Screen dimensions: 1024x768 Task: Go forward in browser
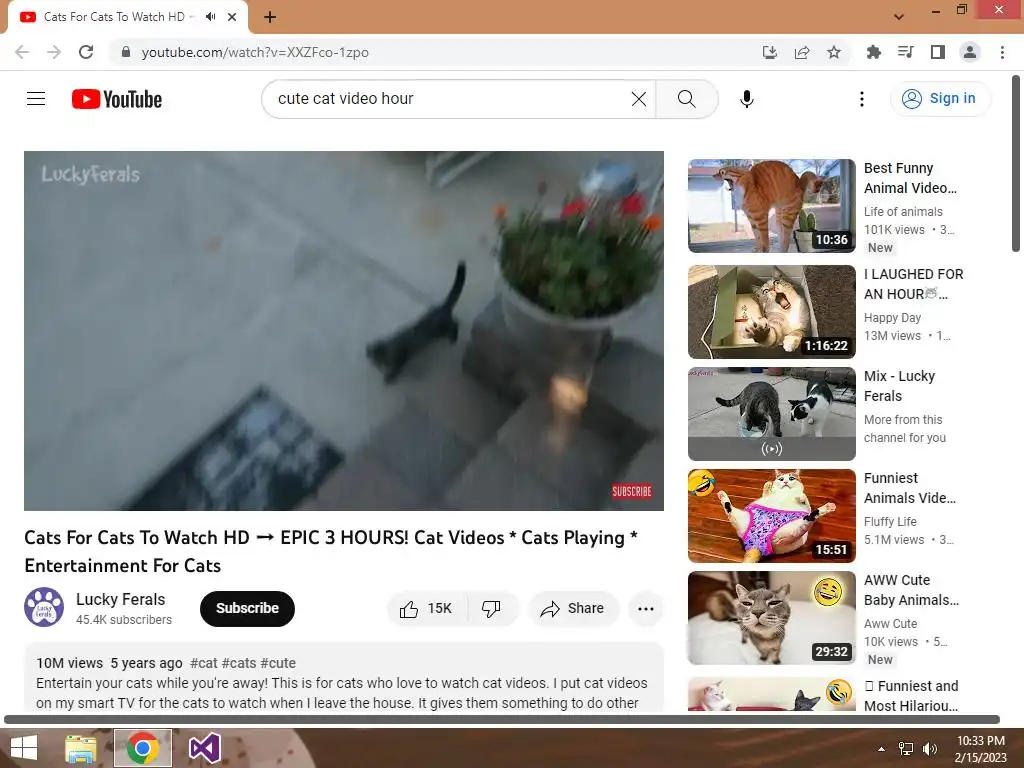coord(54,52)
